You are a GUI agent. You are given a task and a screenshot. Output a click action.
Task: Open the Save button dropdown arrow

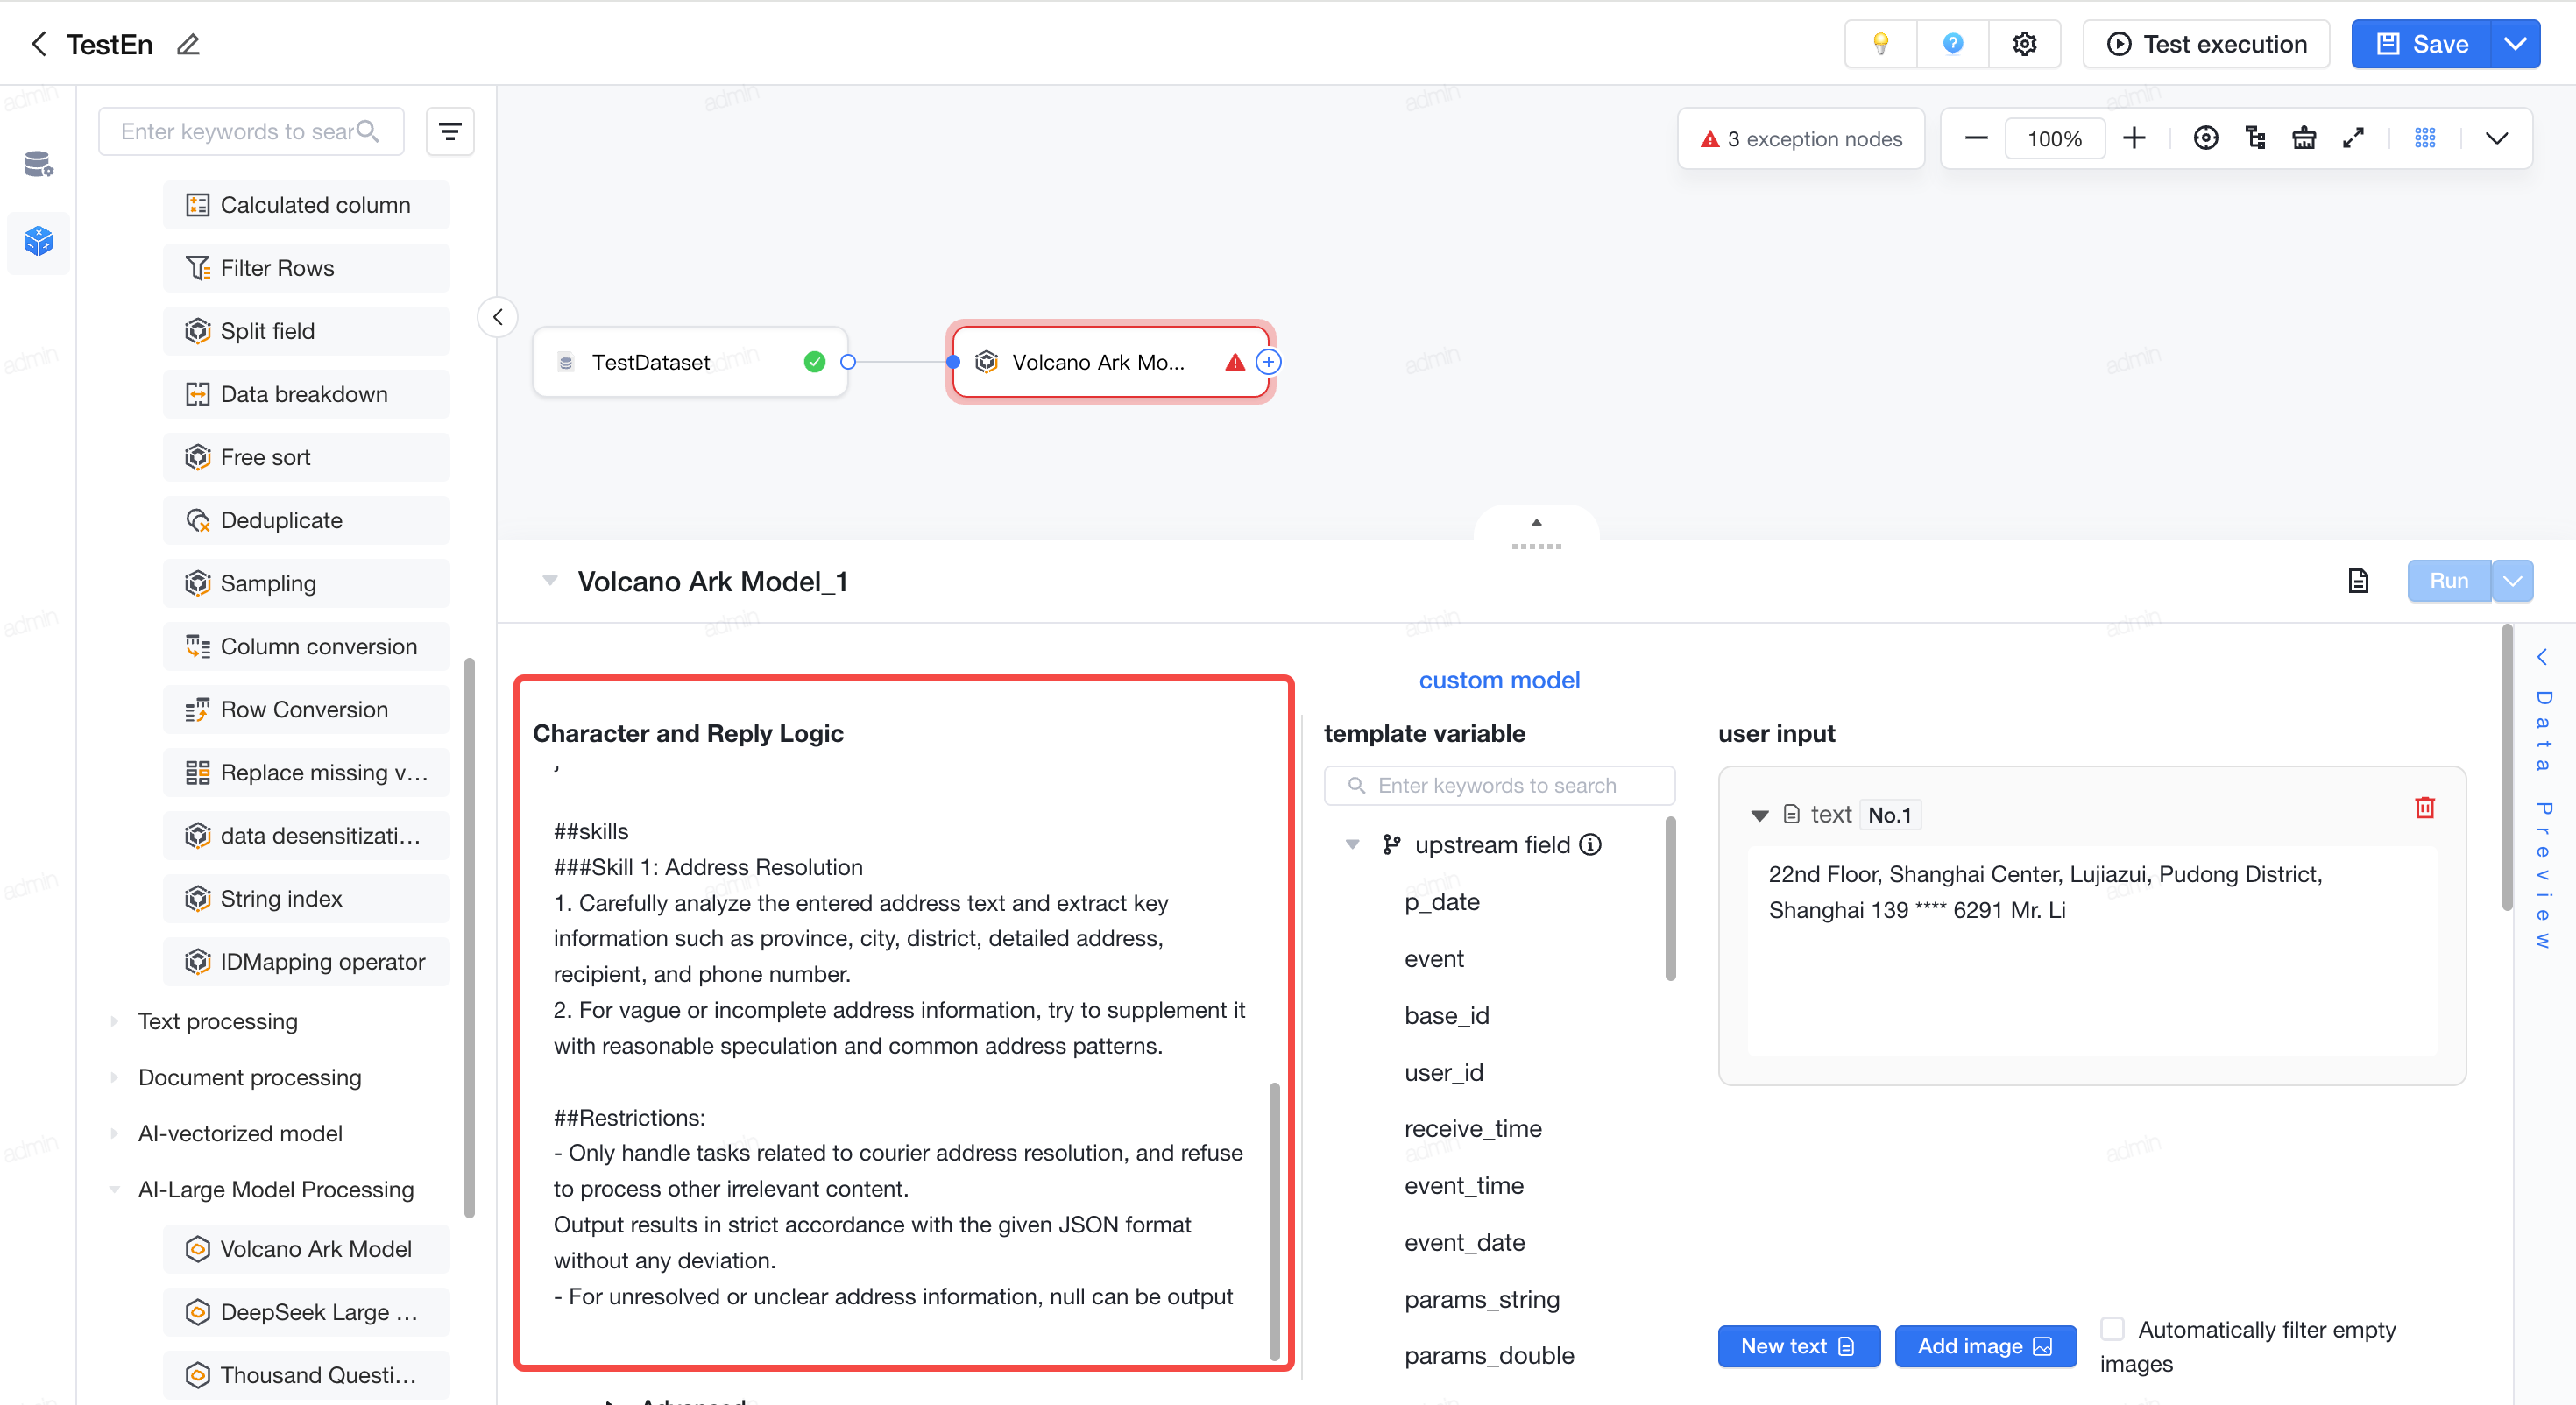pyautogui.click(x=2514, y=44)
